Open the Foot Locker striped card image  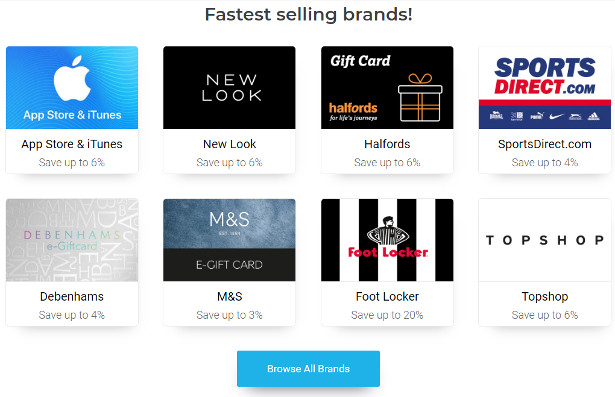387,240
